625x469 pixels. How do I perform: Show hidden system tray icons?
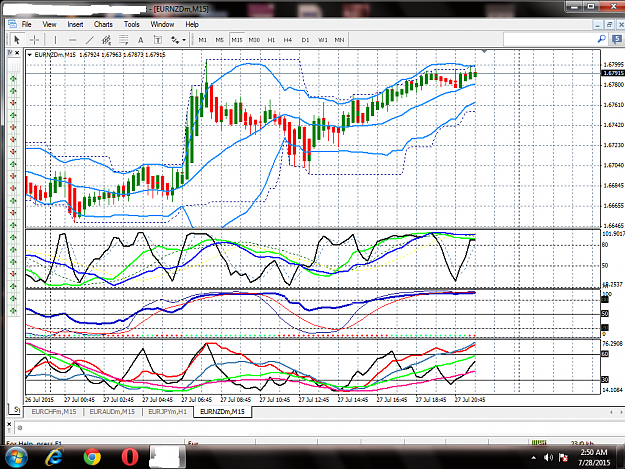[x=534, y=458]
